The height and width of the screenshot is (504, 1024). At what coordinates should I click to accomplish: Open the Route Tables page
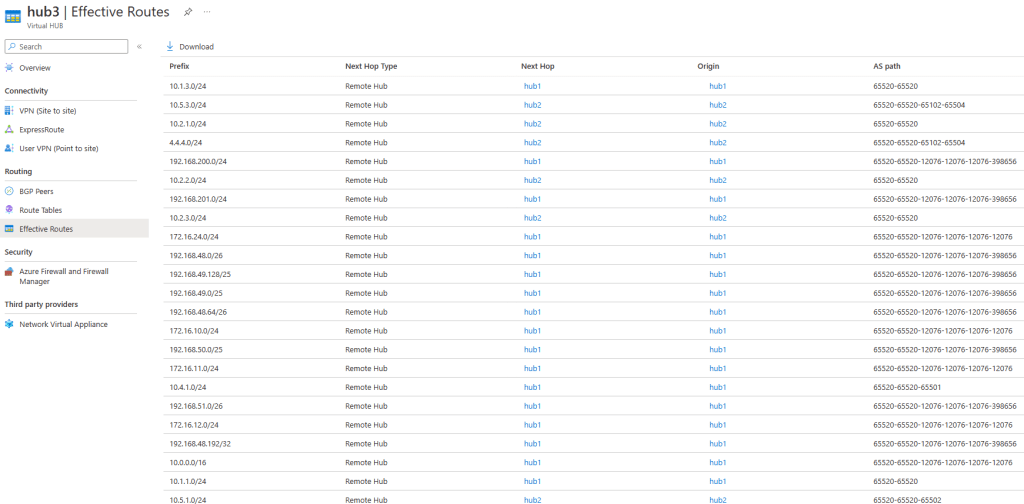pyautogui.click(x=40, y=210)
